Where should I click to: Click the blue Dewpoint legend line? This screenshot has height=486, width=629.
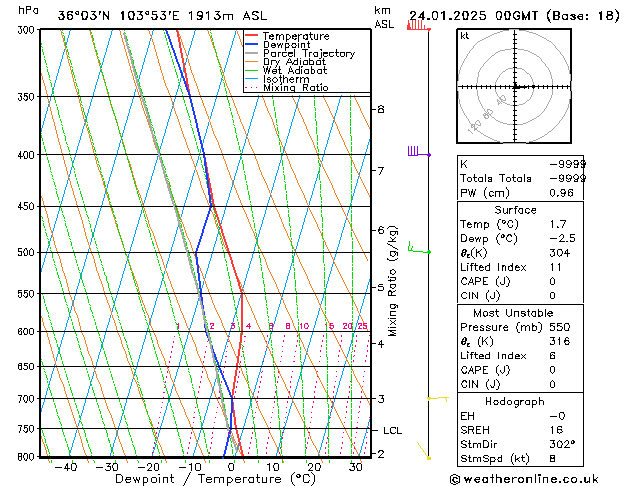point(251,45)
